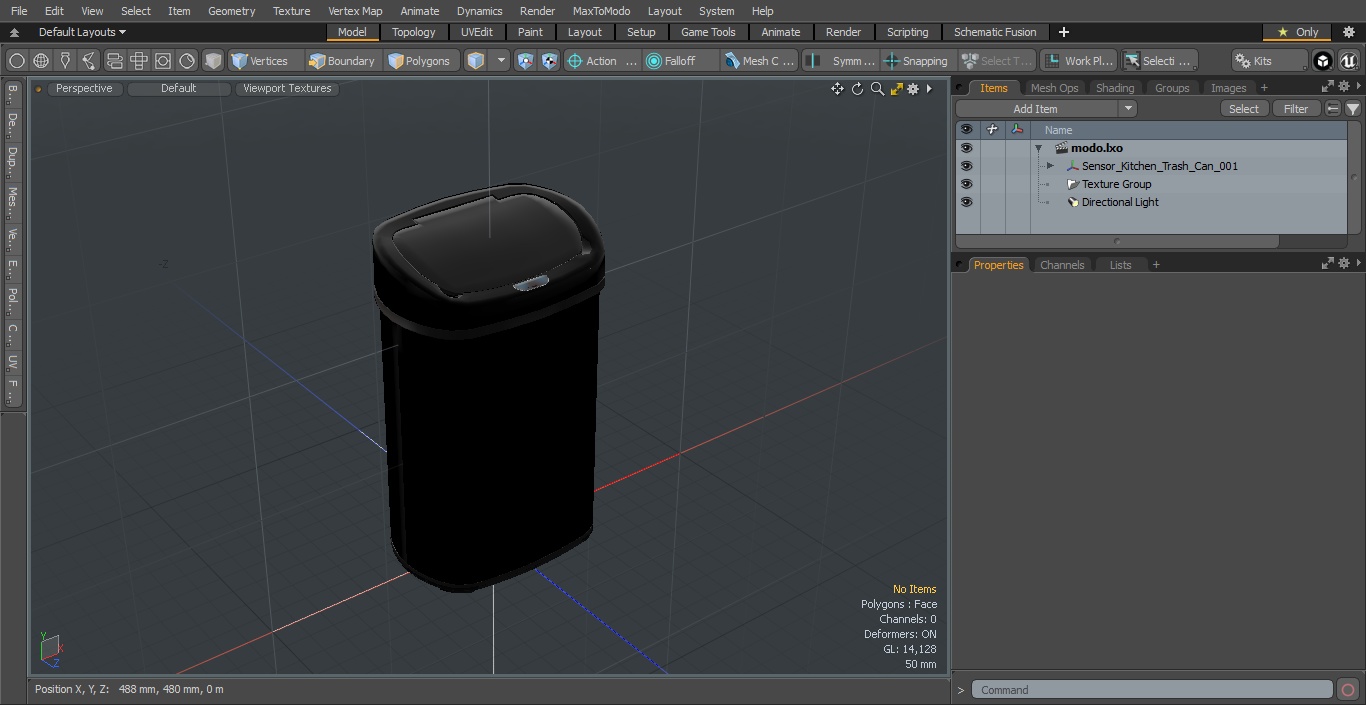The image size is (1366, 705).
Task: Click the viewport pan (move arrows) icon
Action: [x=837, y=89]
